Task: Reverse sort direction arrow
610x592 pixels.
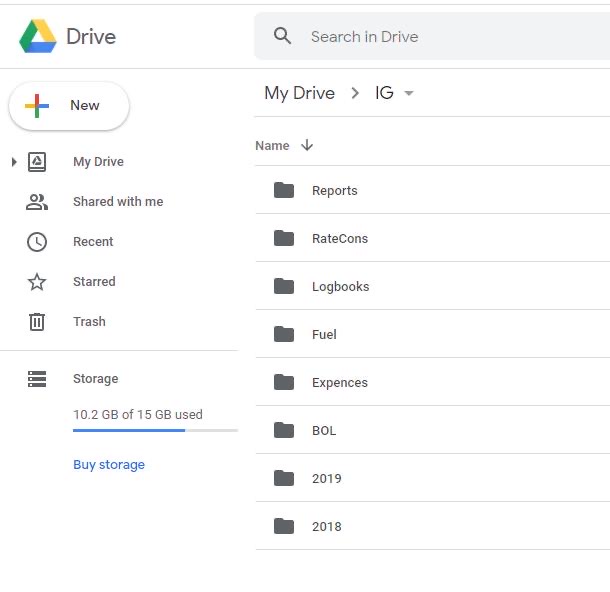Action: coord(307,145)
